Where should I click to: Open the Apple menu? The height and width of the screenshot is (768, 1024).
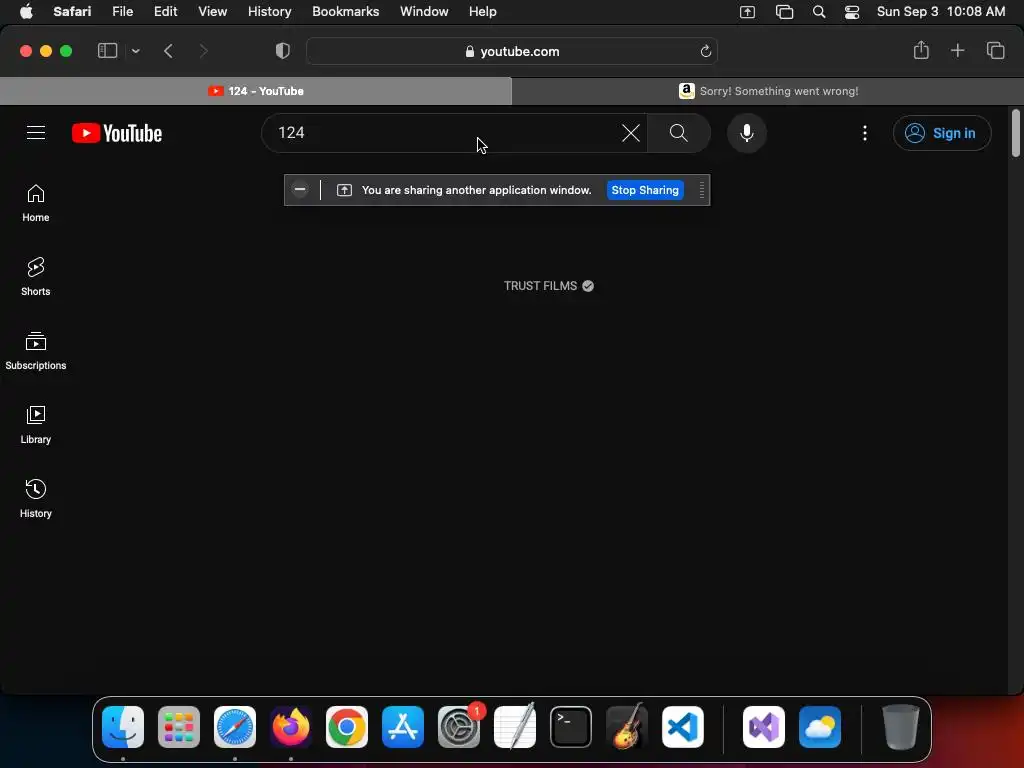(26, 11)
